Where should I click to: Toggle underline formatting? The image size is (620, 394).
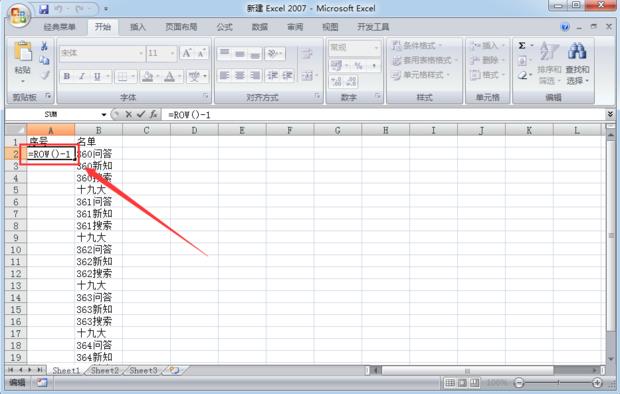97,76
